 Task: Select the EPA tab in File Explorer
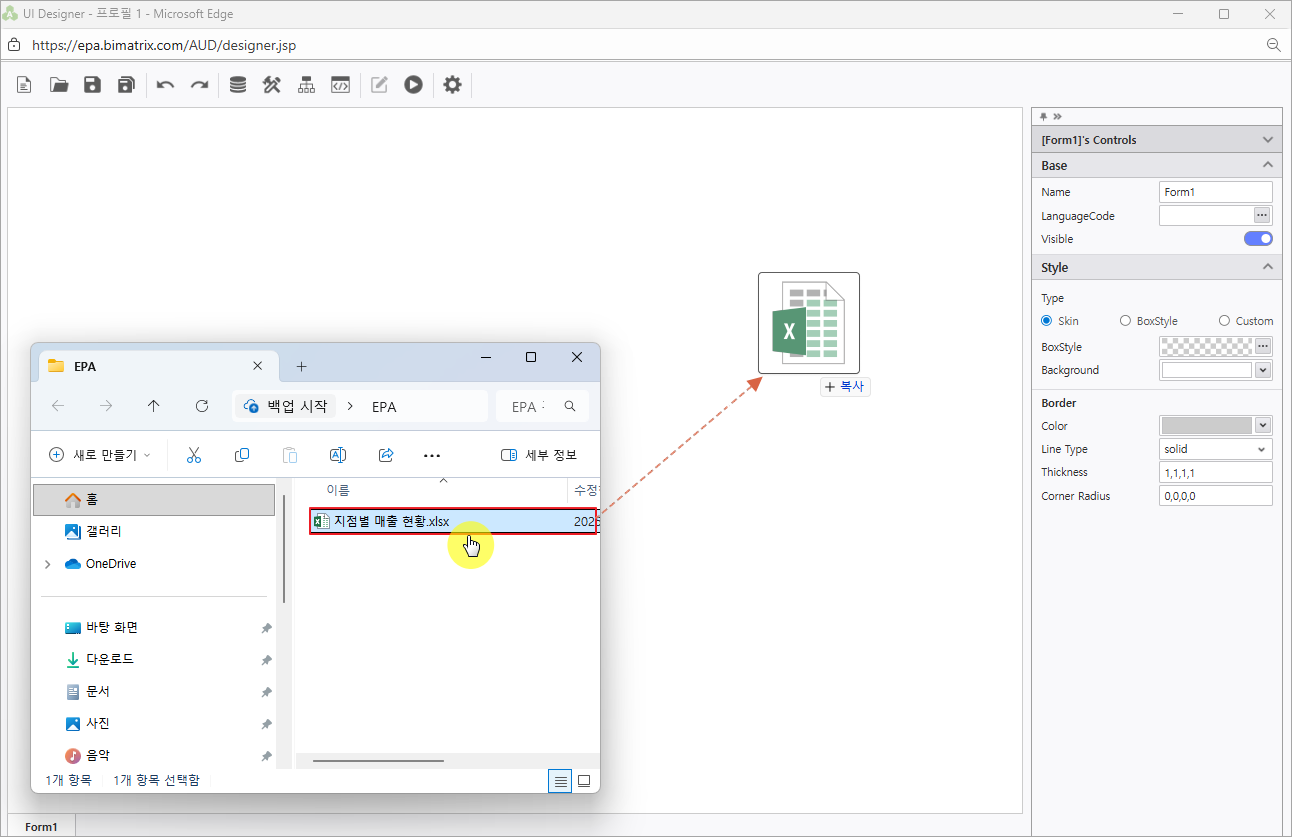(x=150, y=367)
